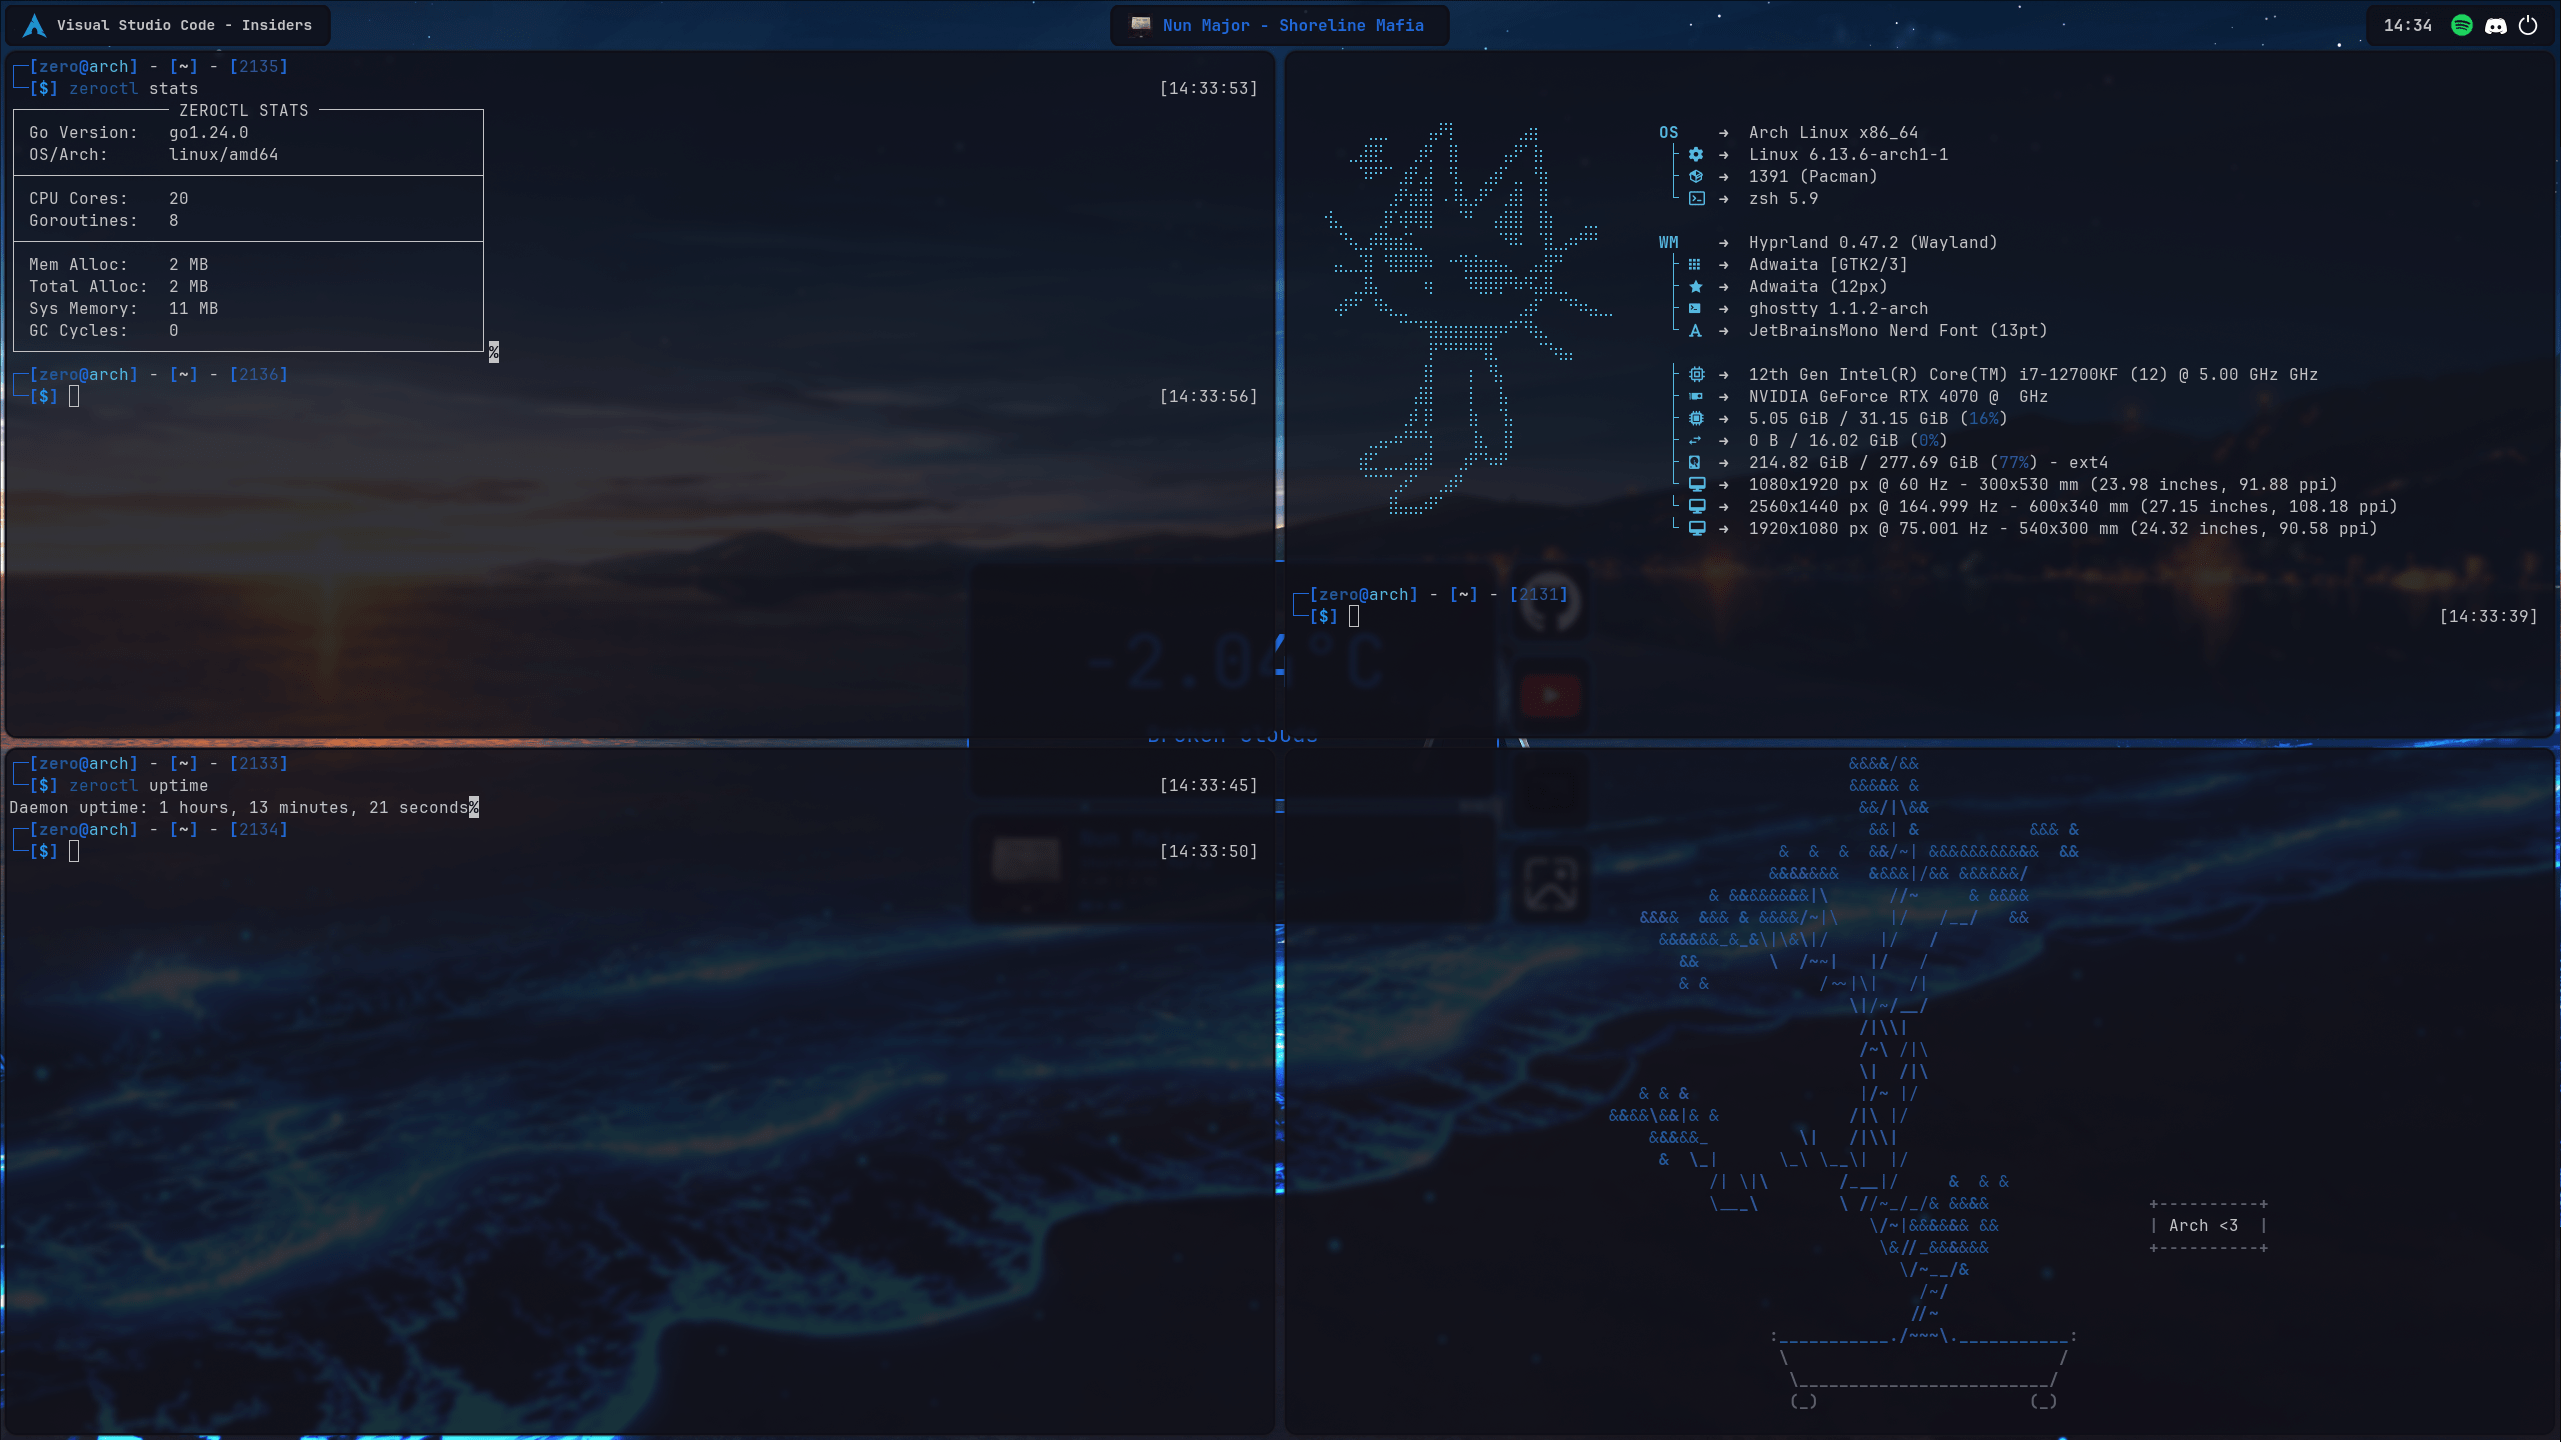The height and width of the screenshot is (1442, 2561).
Task: Click the [14:33:39] timestamp in fetch terminal
Action: [x=2488, y=616]
